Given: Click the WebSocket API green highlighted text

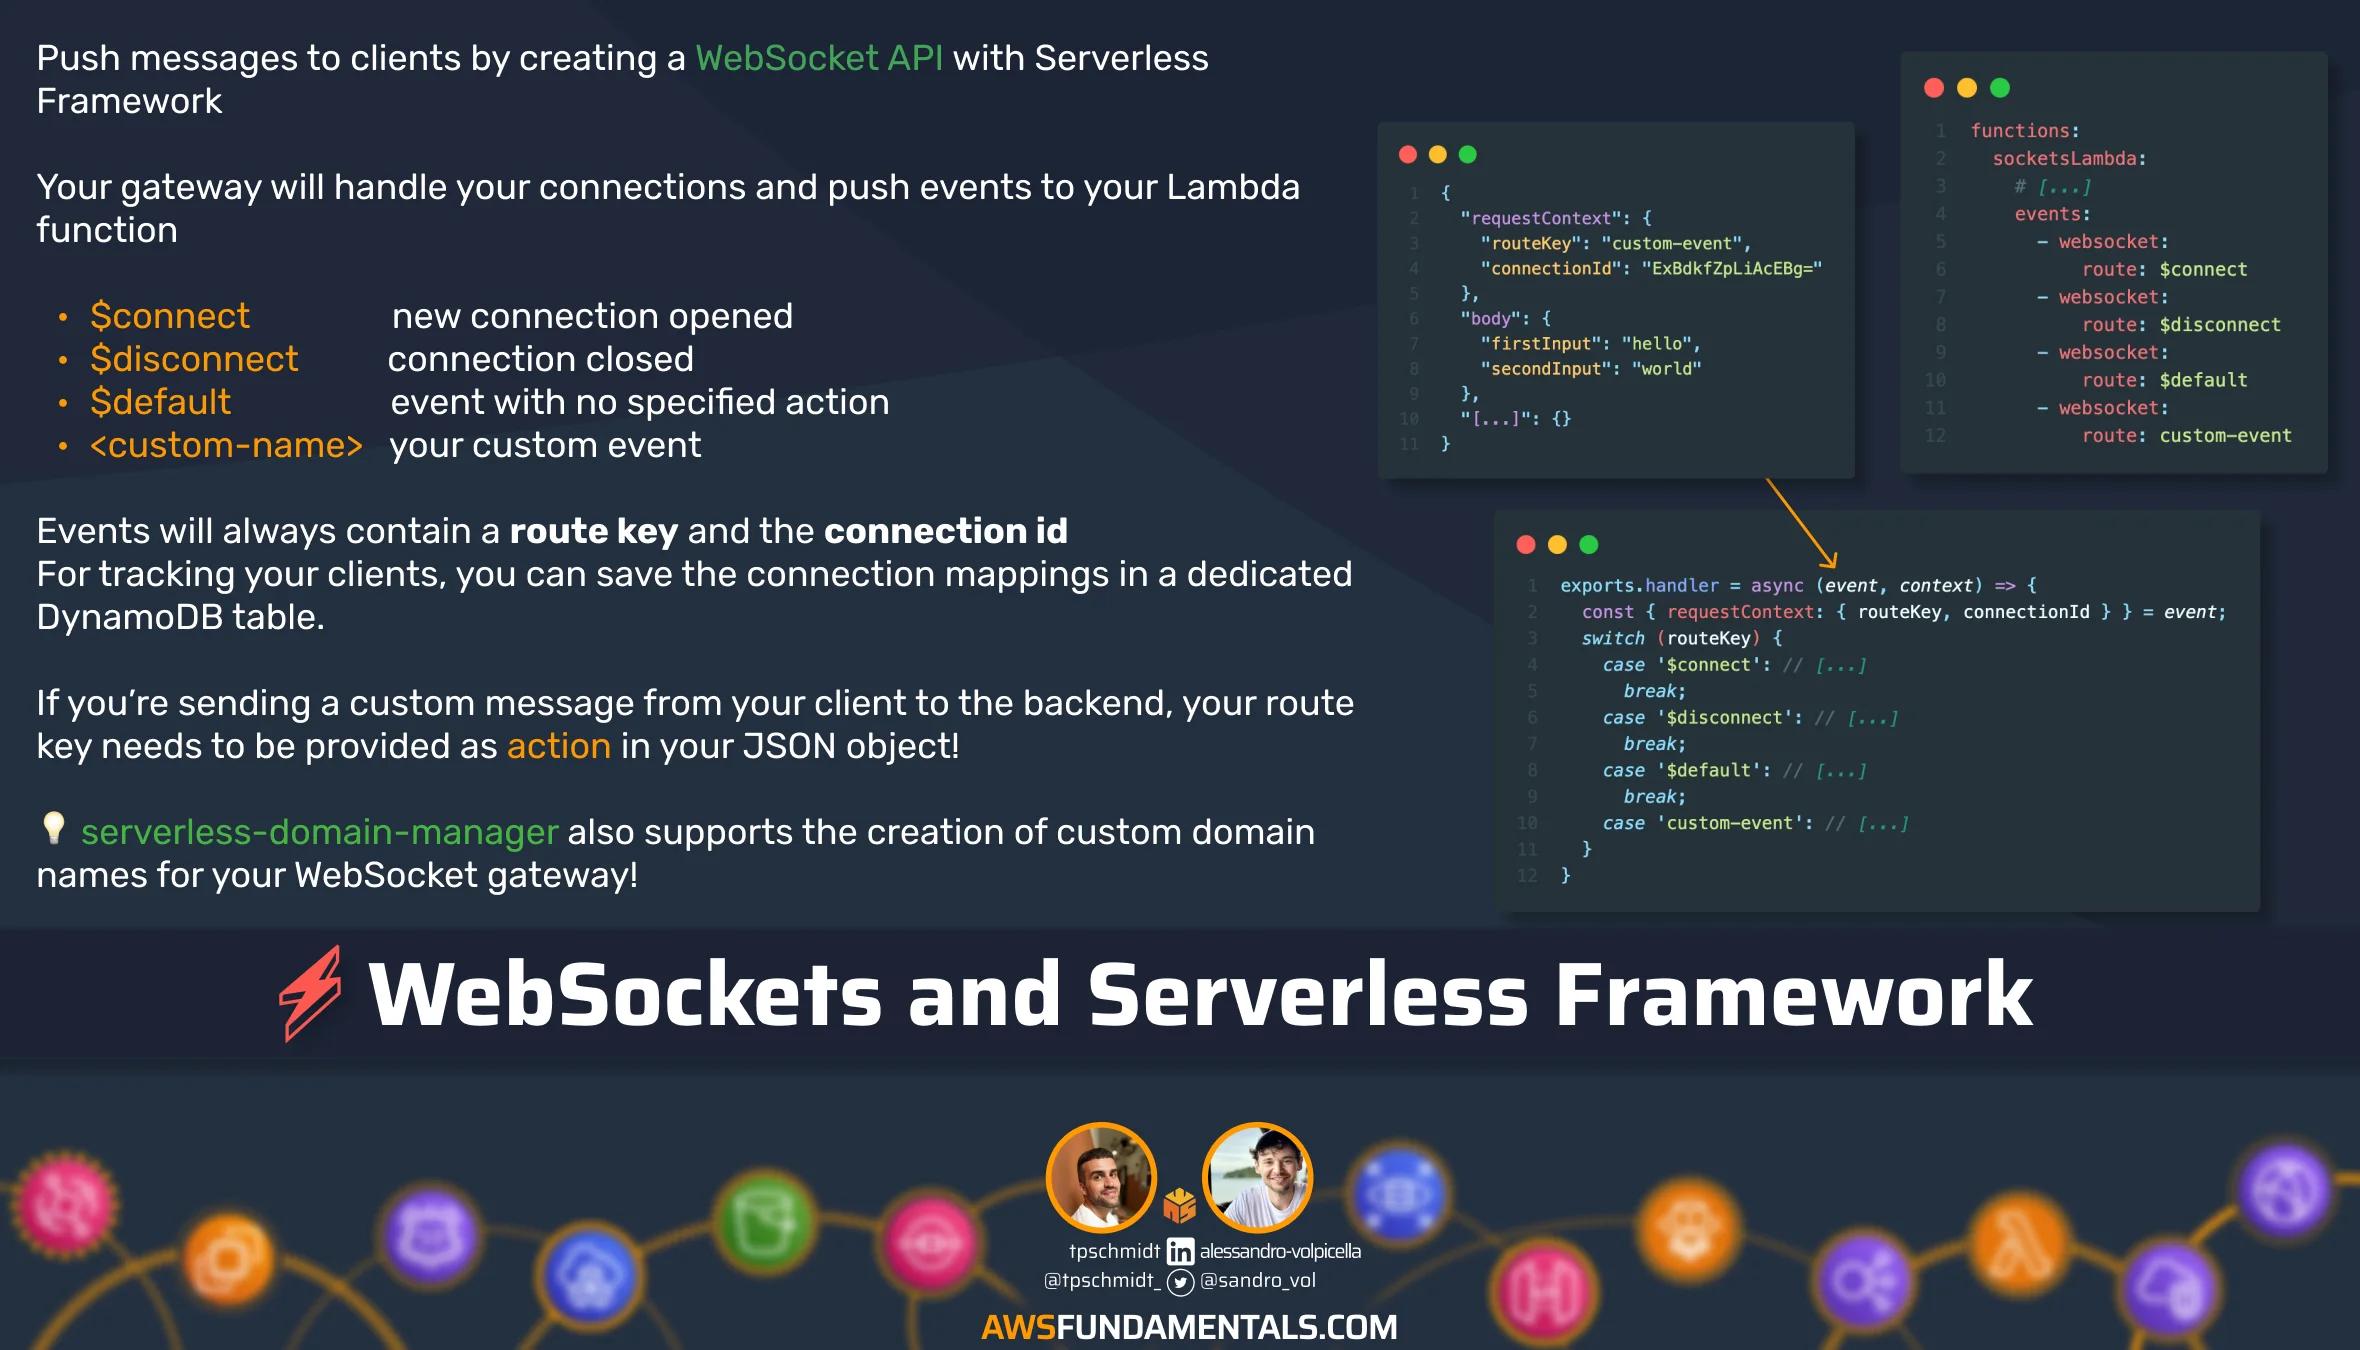Looking at the screenshot, I should pyautogui.click(x=819, y=58).
